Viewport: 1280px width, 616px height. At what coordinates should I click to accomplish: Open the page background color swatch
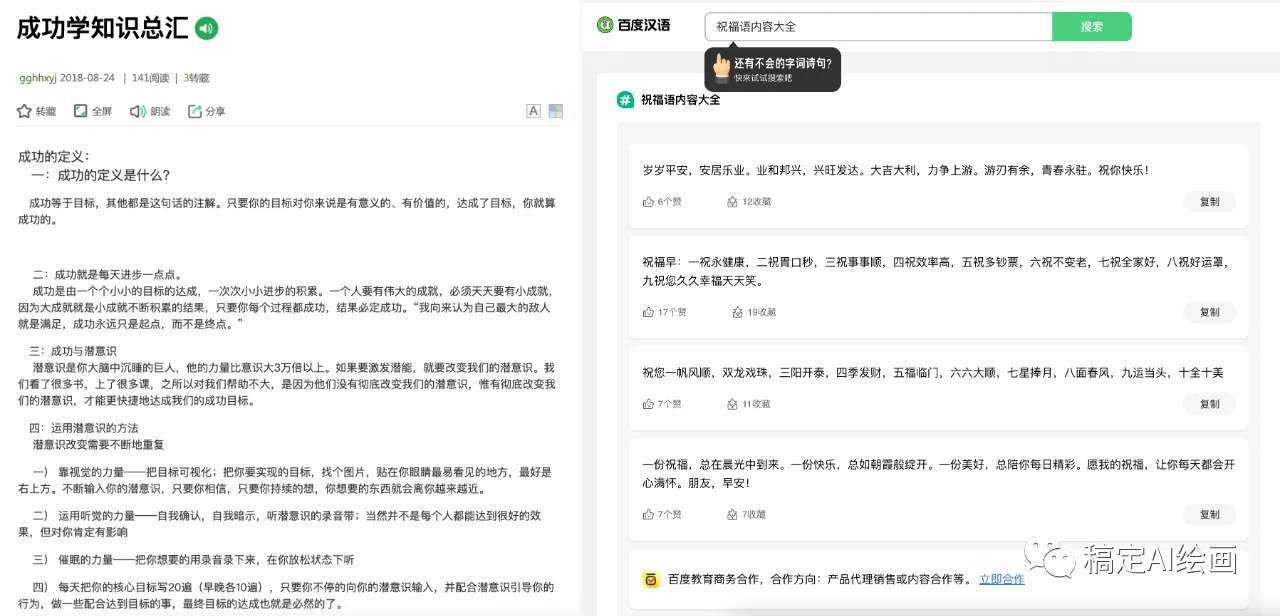click(x=556, y=111)
